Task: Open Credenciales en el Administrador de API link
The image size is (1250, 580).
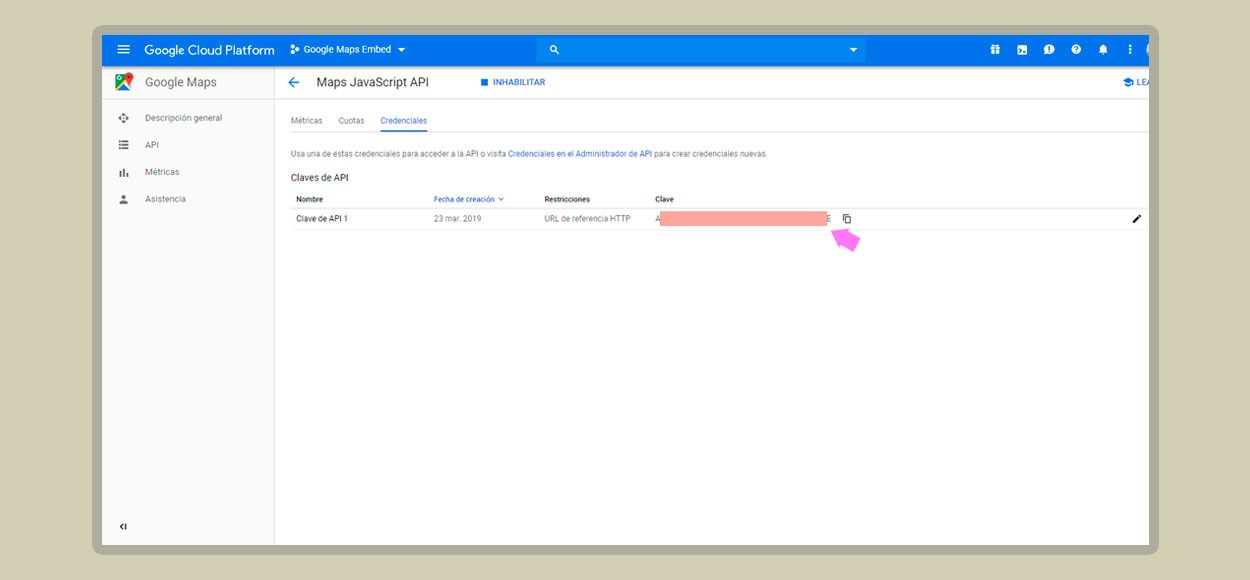Action: coord(580,154)
